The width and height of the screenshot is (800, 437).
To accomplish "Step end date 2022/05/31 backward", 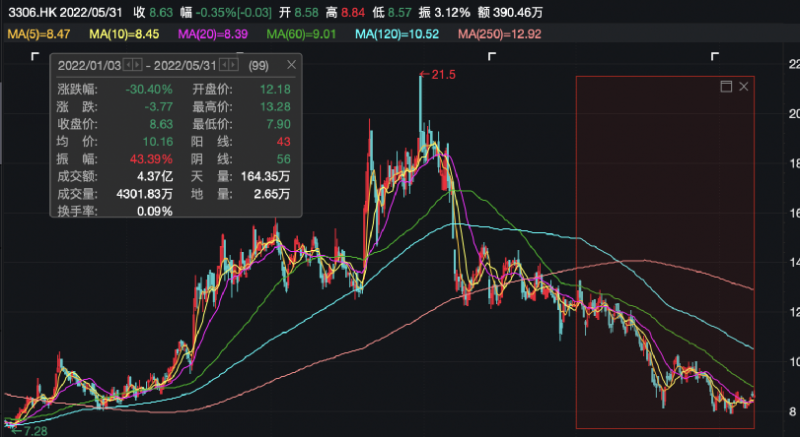I will (224, 65).
